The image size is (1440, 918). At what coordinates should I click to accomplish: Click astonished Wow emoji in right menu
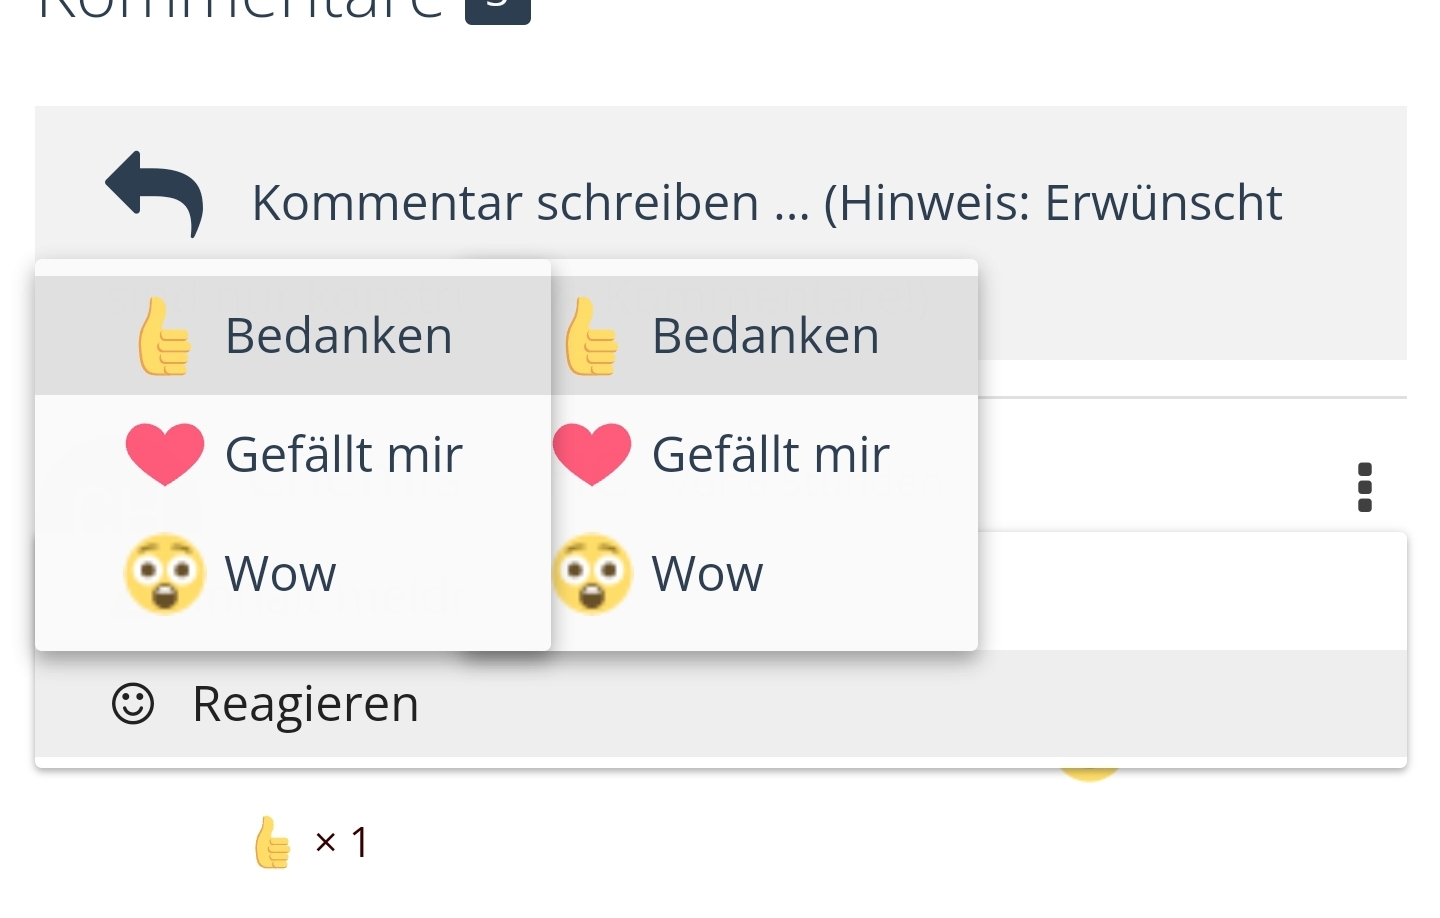tap(592, 573)
